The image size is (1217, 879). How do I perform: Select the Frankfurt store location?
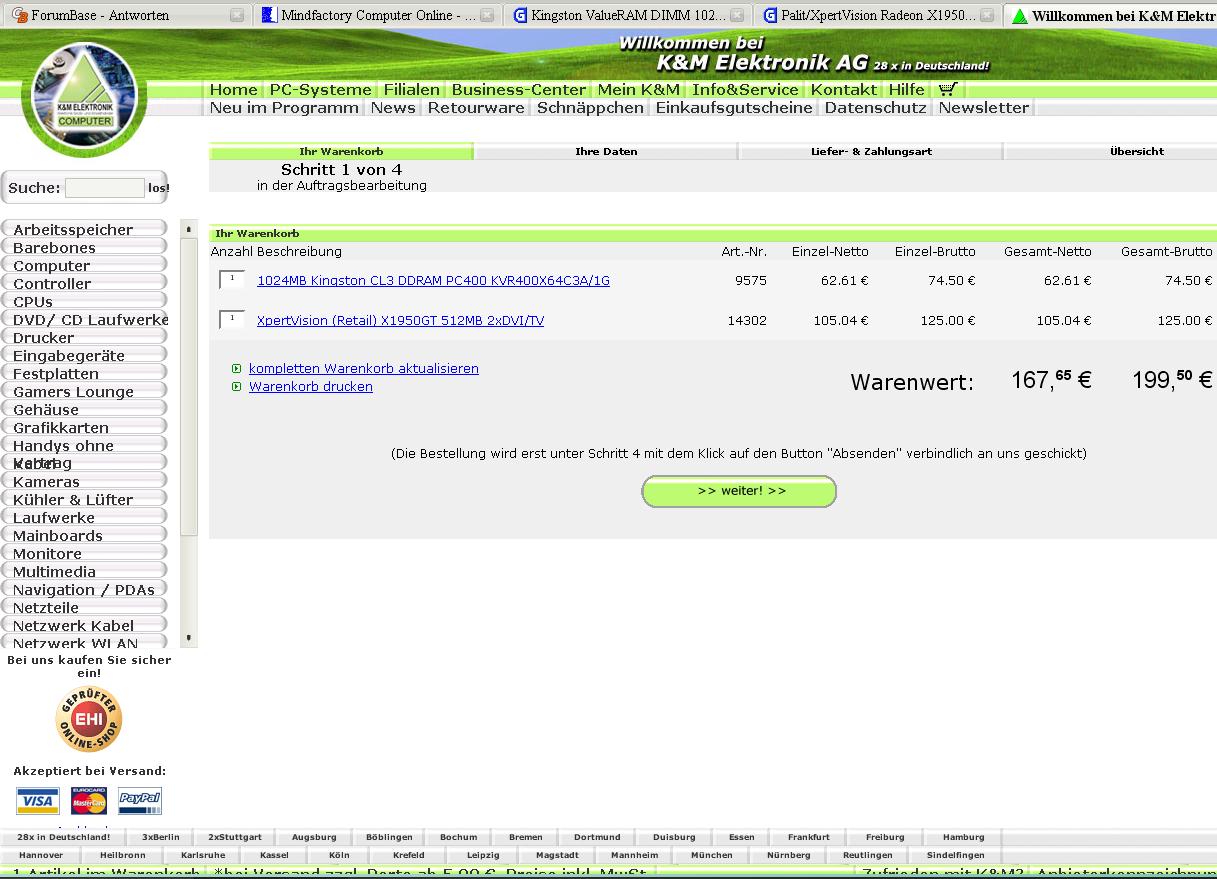809,837
